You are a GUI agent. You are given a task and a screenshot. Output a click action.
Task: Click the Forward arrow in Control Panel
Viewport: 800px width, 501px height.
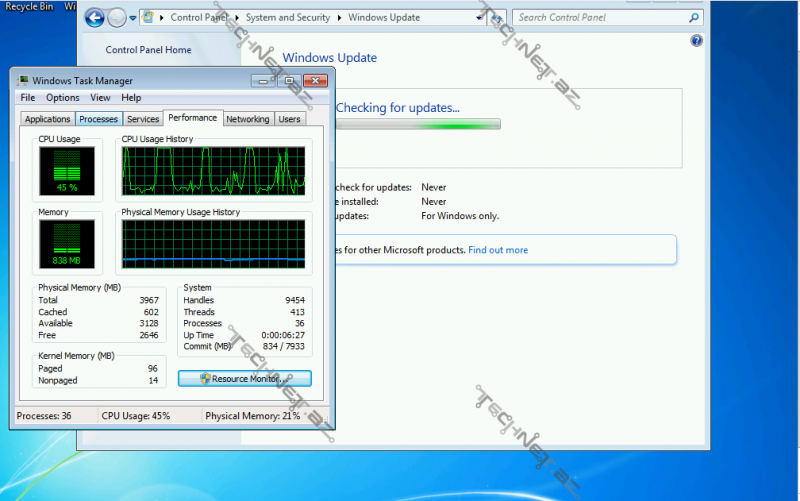click(118, 17)
